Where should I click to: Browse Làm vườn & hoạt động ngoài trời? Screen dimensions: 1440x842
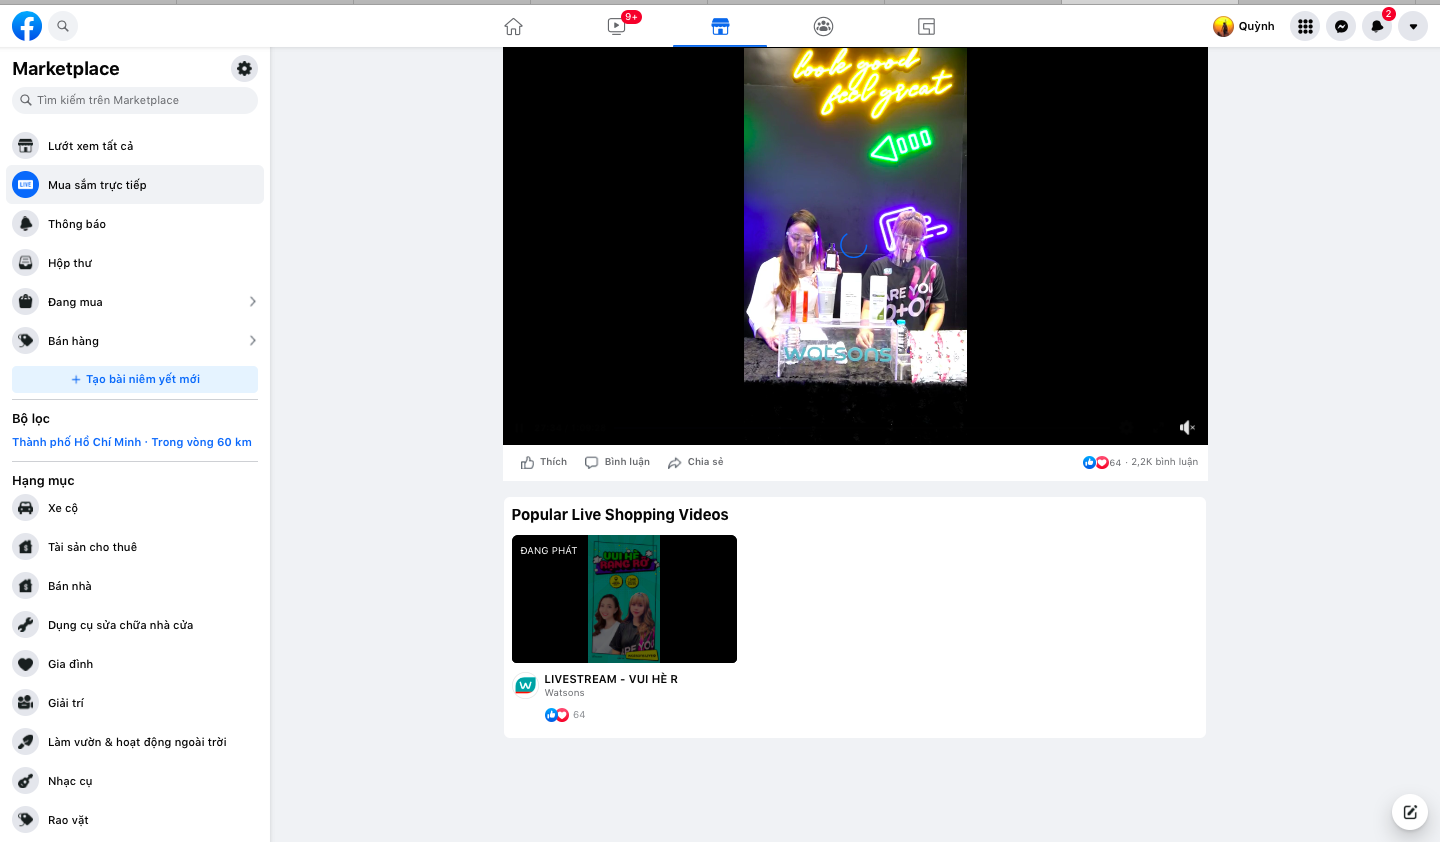pos(135,742)
